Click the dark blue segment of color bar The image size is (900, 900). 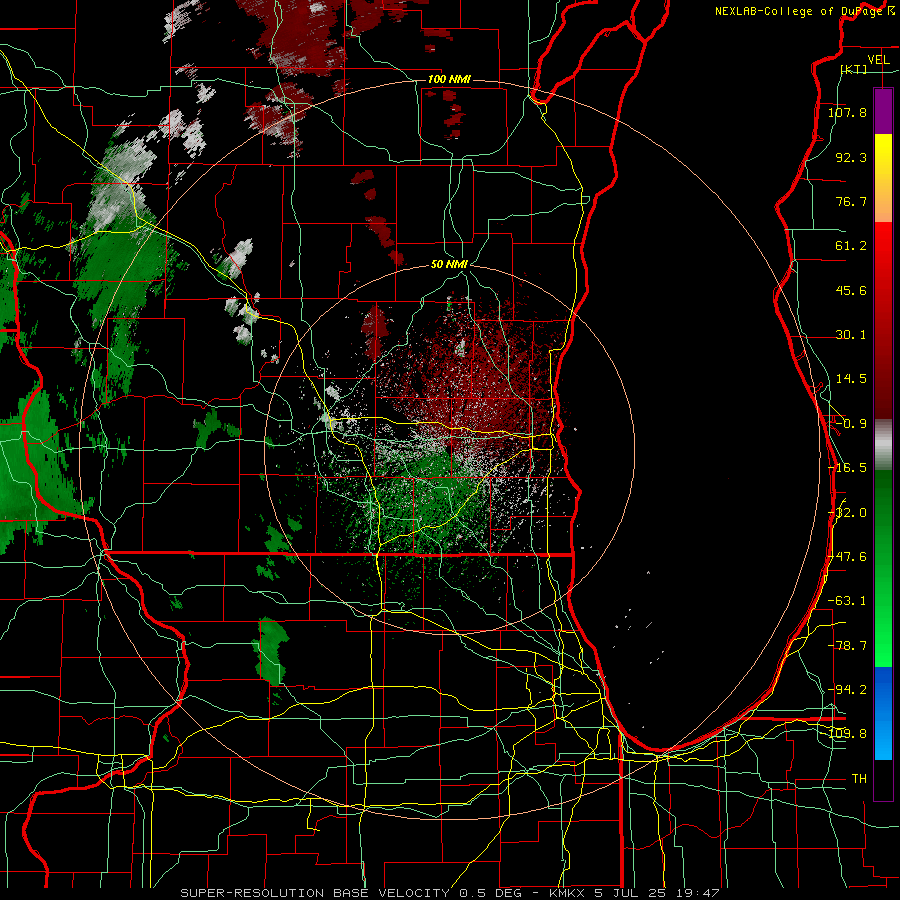point(883,689)
